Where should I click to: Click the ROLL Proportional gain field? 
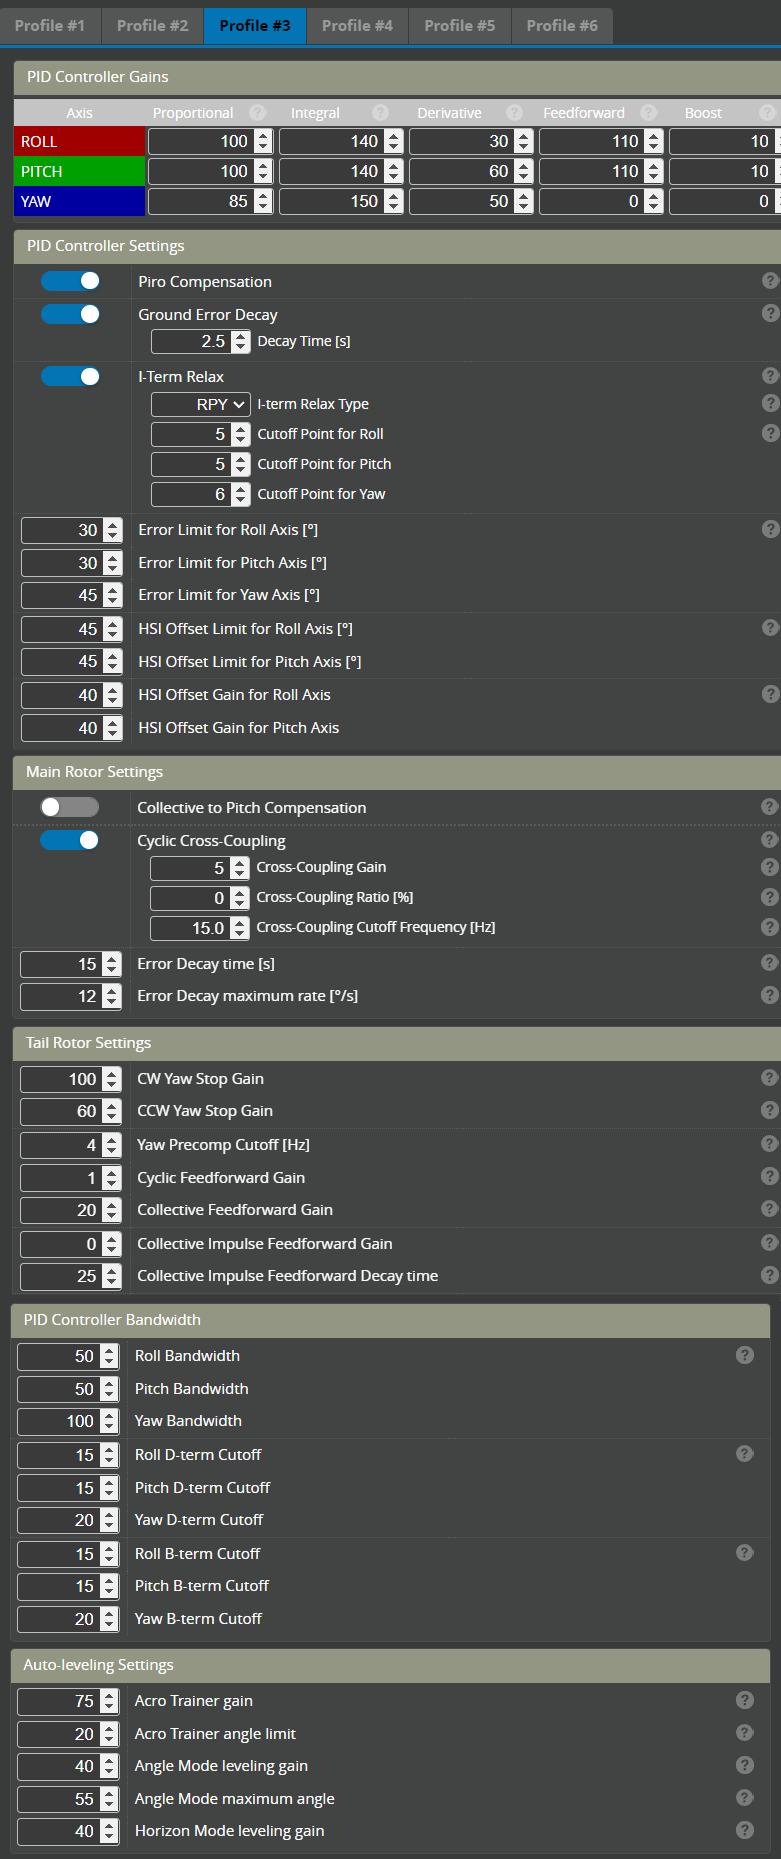click(x=200, y=142)
